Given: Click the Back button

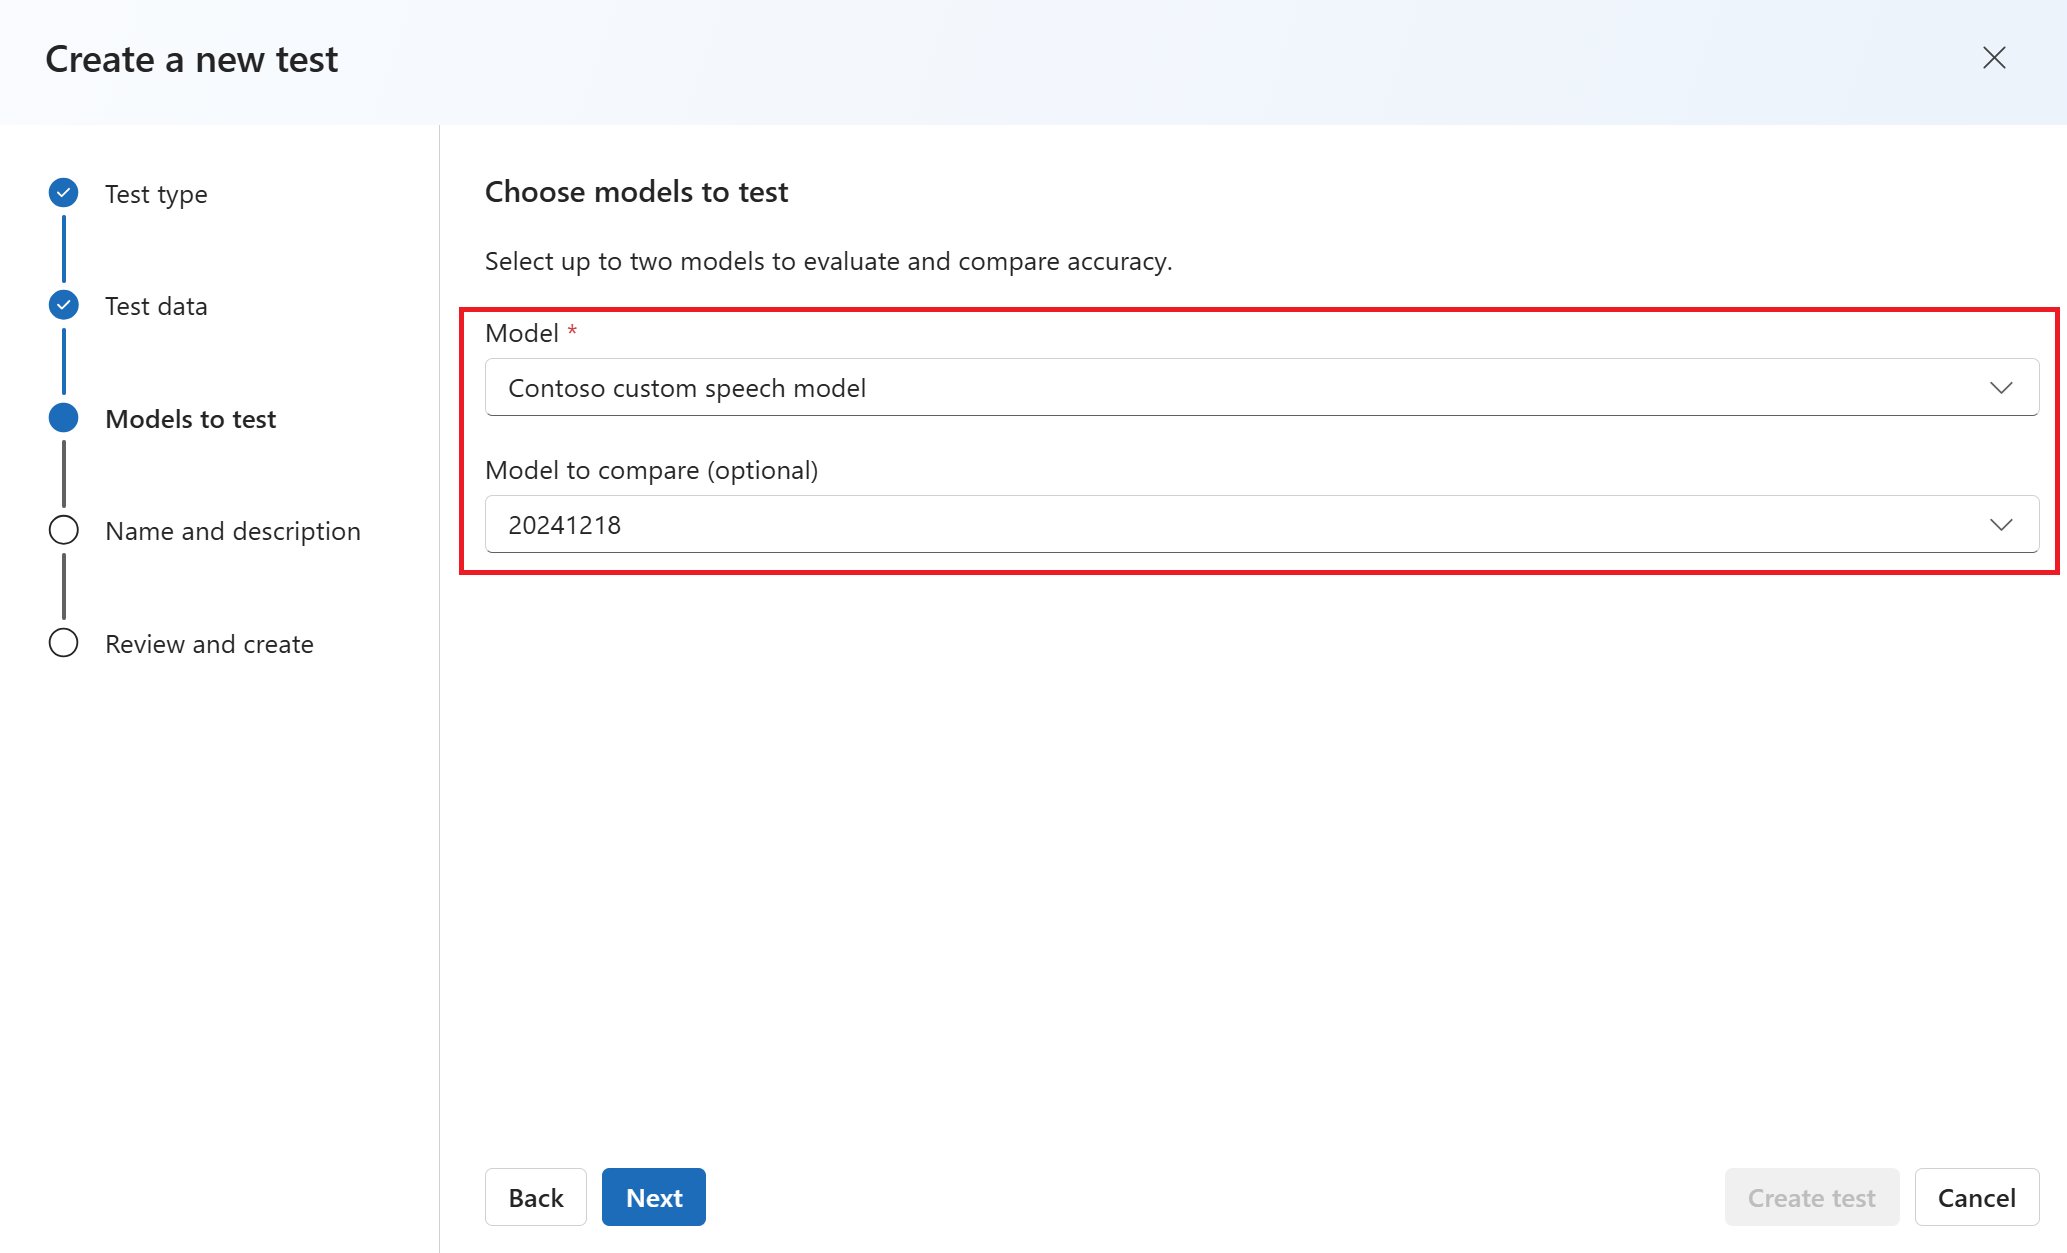Looking at the screenshot, I should pos(536,1197).
